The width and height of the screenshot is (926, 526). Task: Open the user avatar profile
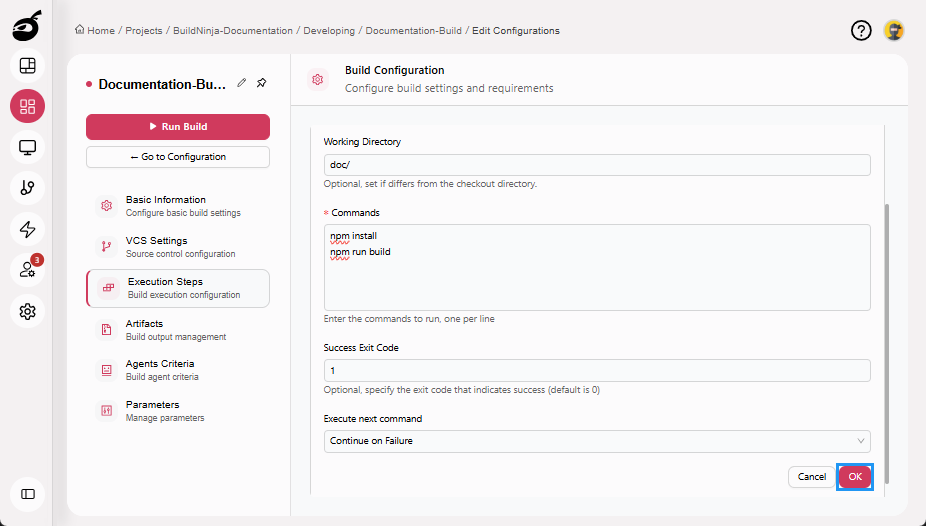point(894,30)
